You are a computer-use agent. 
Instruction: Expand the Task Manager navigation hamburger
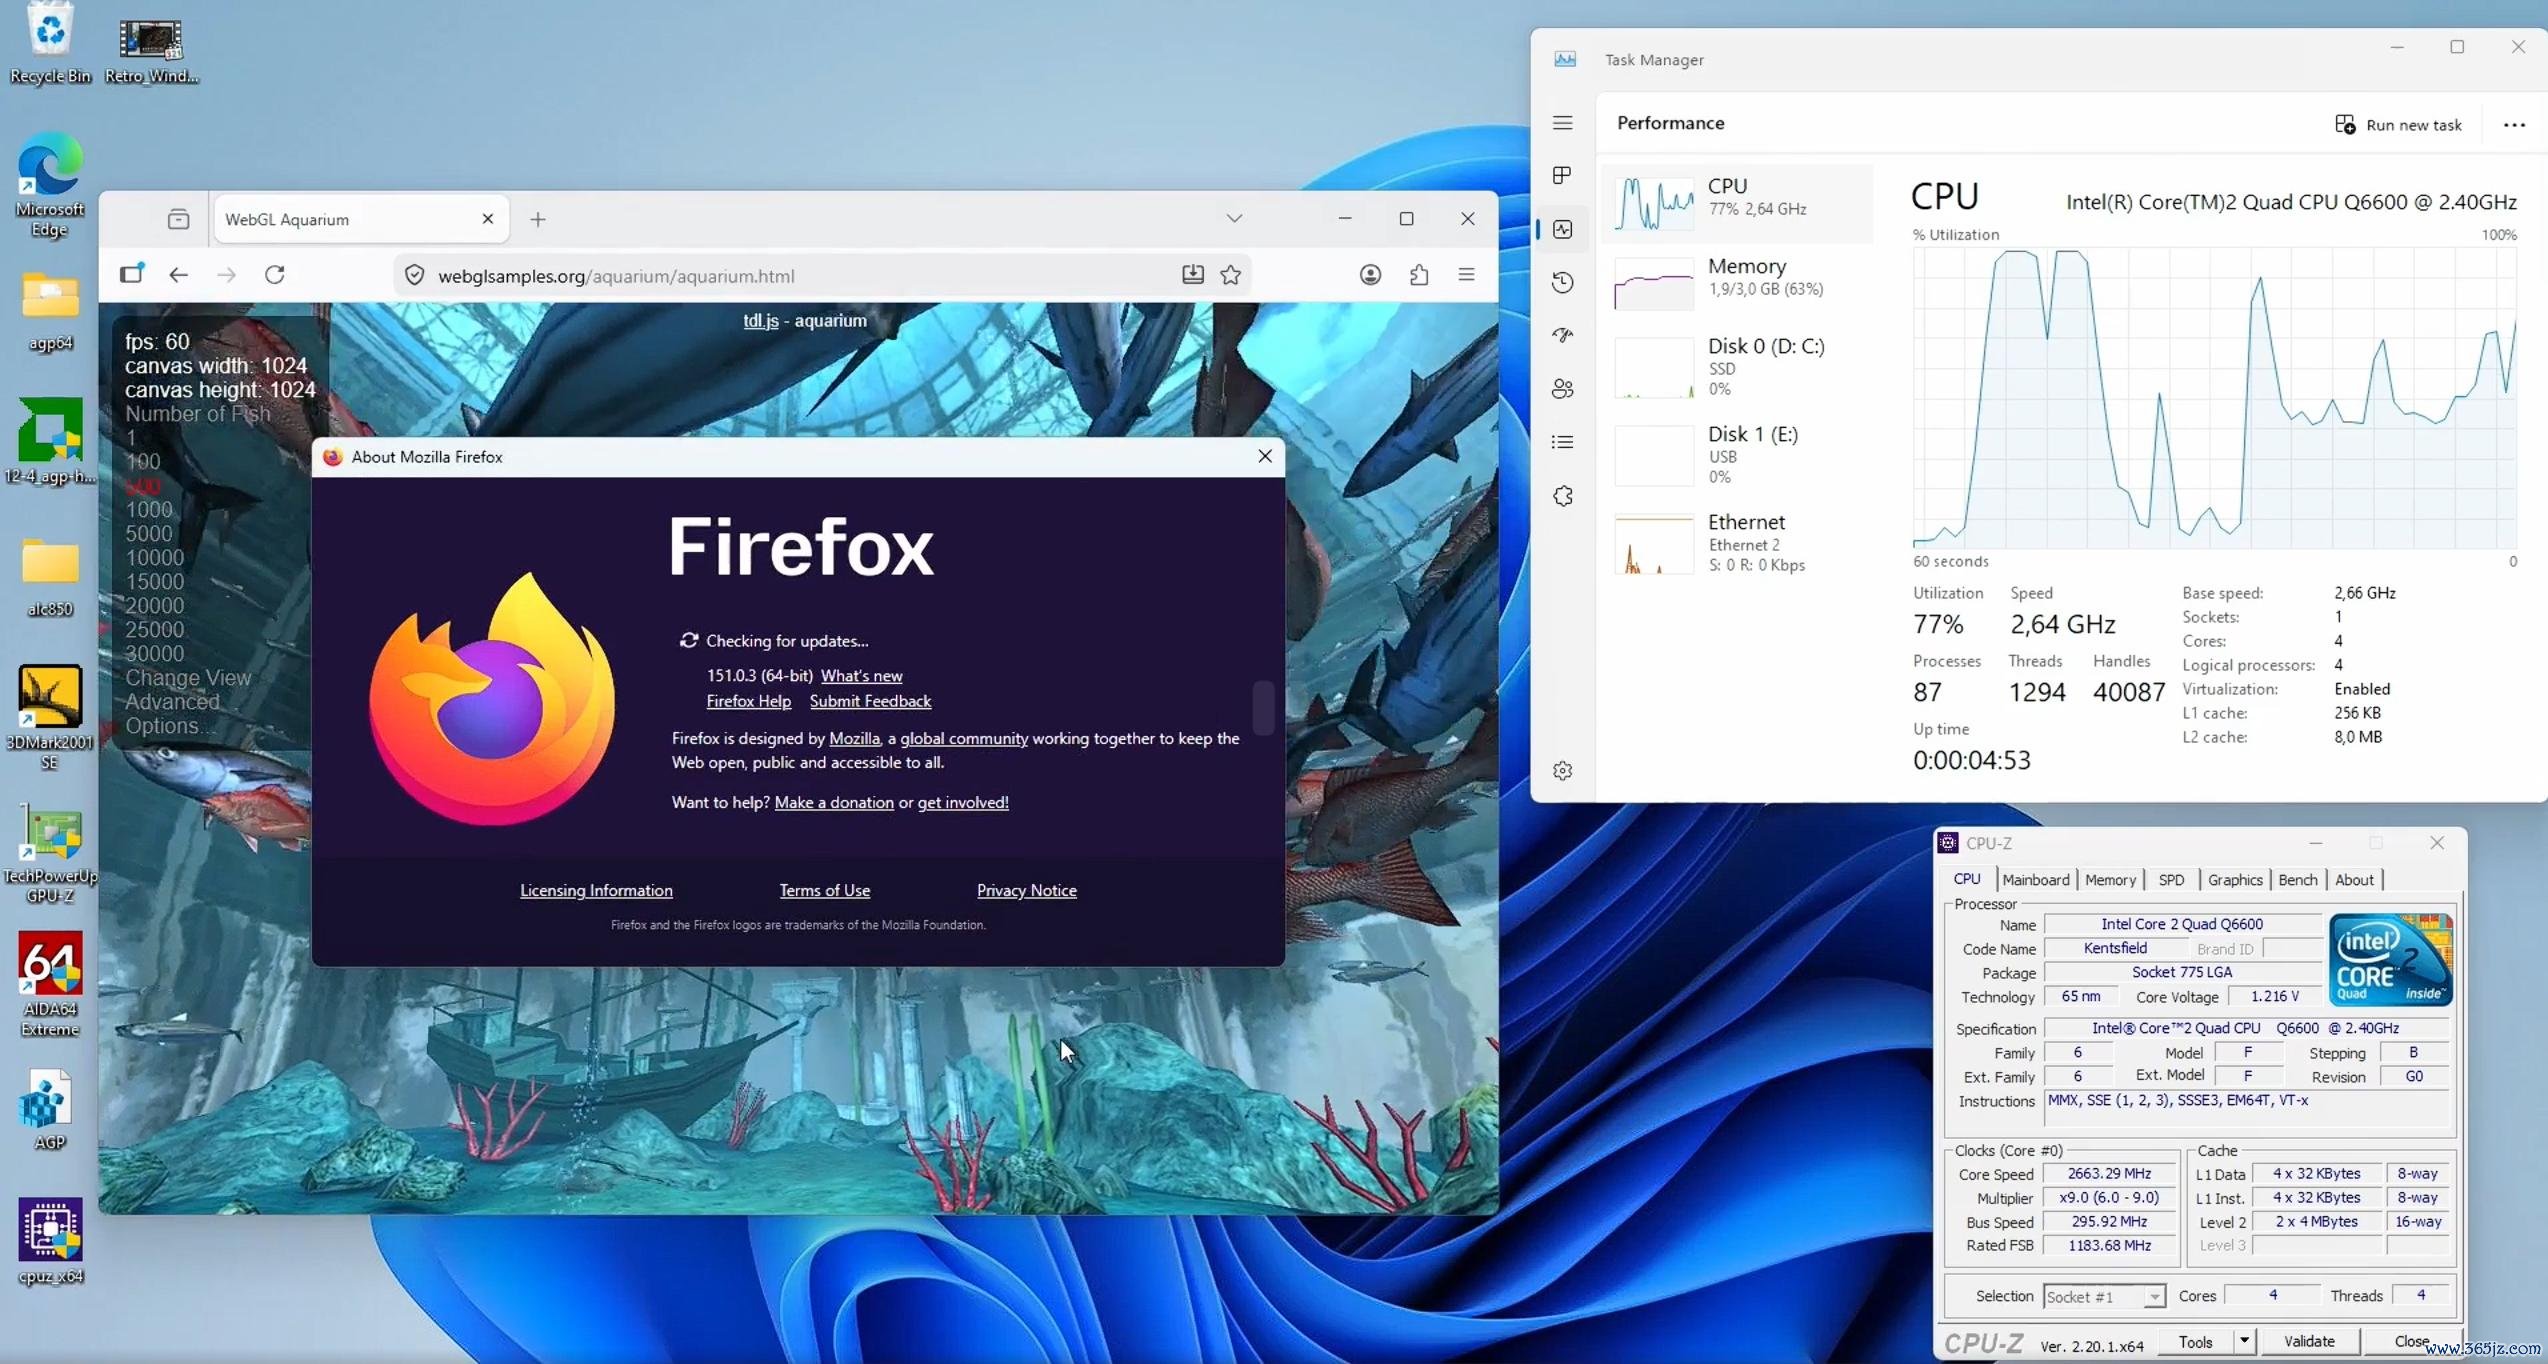point(1563,123)
